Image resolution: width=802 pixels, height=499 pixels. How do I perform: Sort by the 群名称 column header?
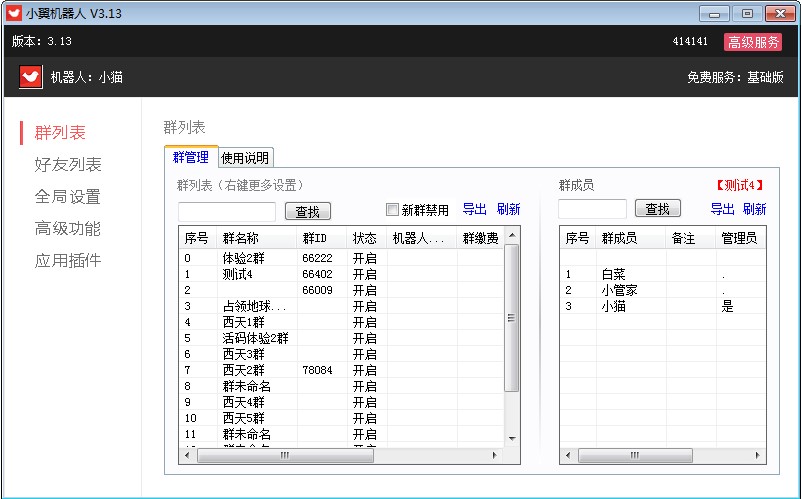(x=241, y=238)
